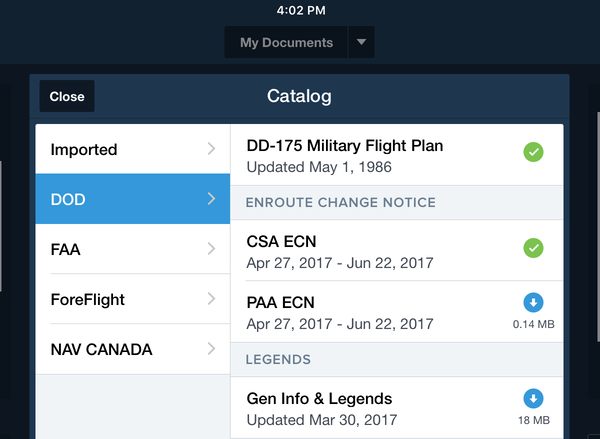Open the My Documents dropdown arrow

pyautogui.click(x=361, y=42)
